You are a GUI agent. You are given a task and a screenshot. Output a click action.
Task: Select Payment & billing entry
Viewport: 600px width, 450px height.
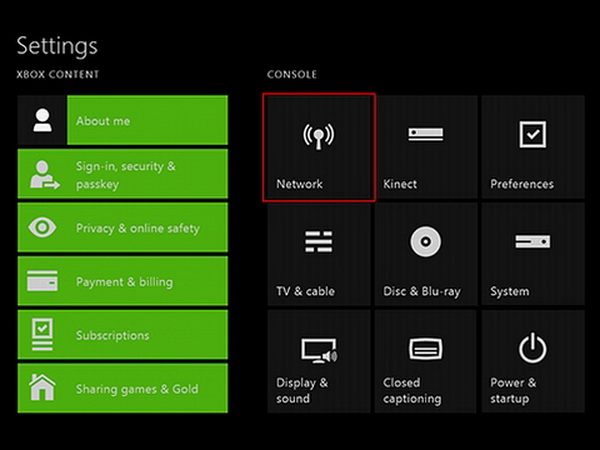tap(123, 281)
